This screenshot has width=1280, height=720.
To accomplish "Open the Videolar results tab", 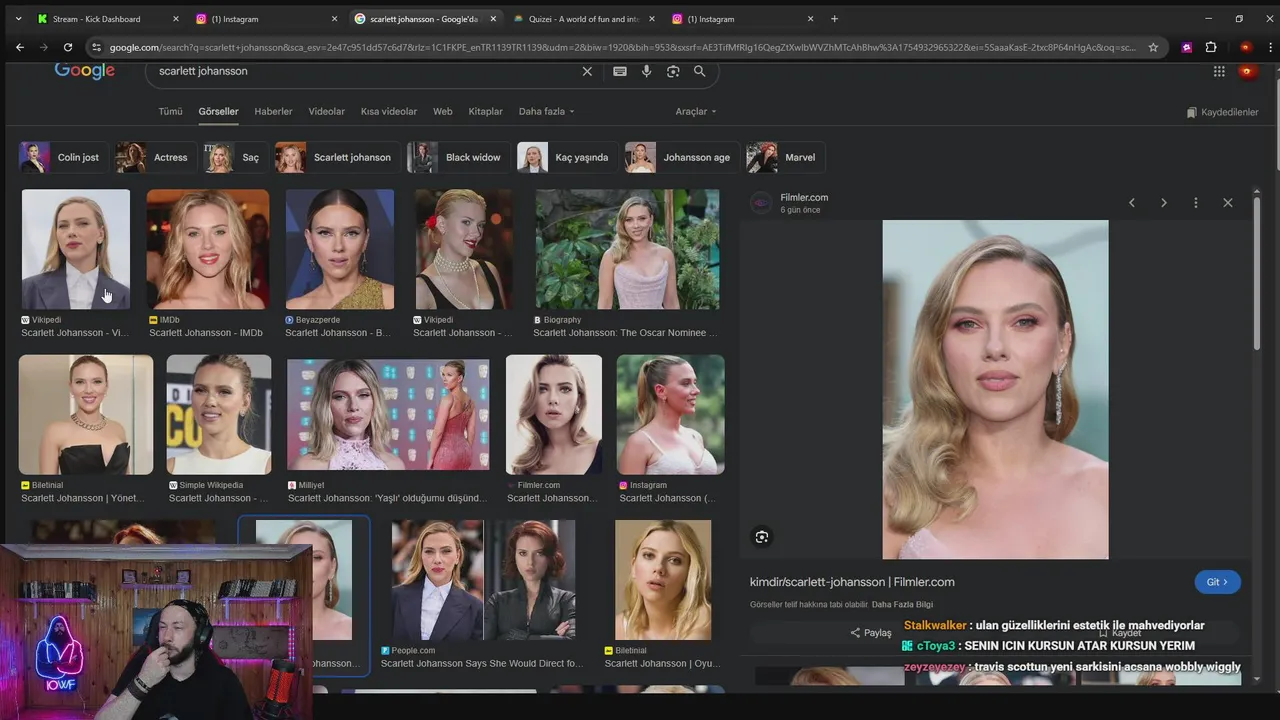I will [326, 112].
